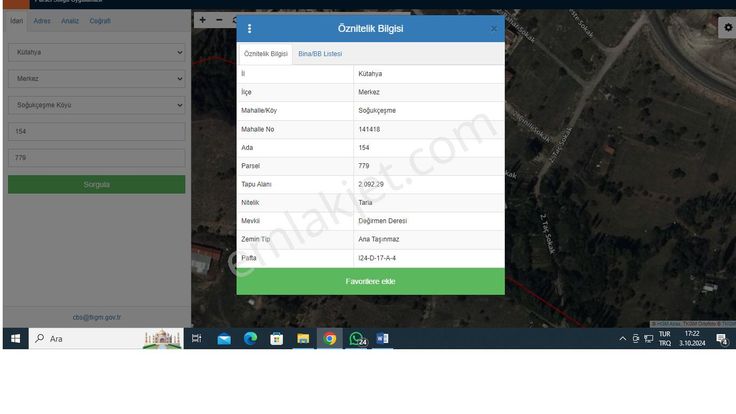Open the network icon in system tray
The image size is (736, 414).
[x=649, y=338]
